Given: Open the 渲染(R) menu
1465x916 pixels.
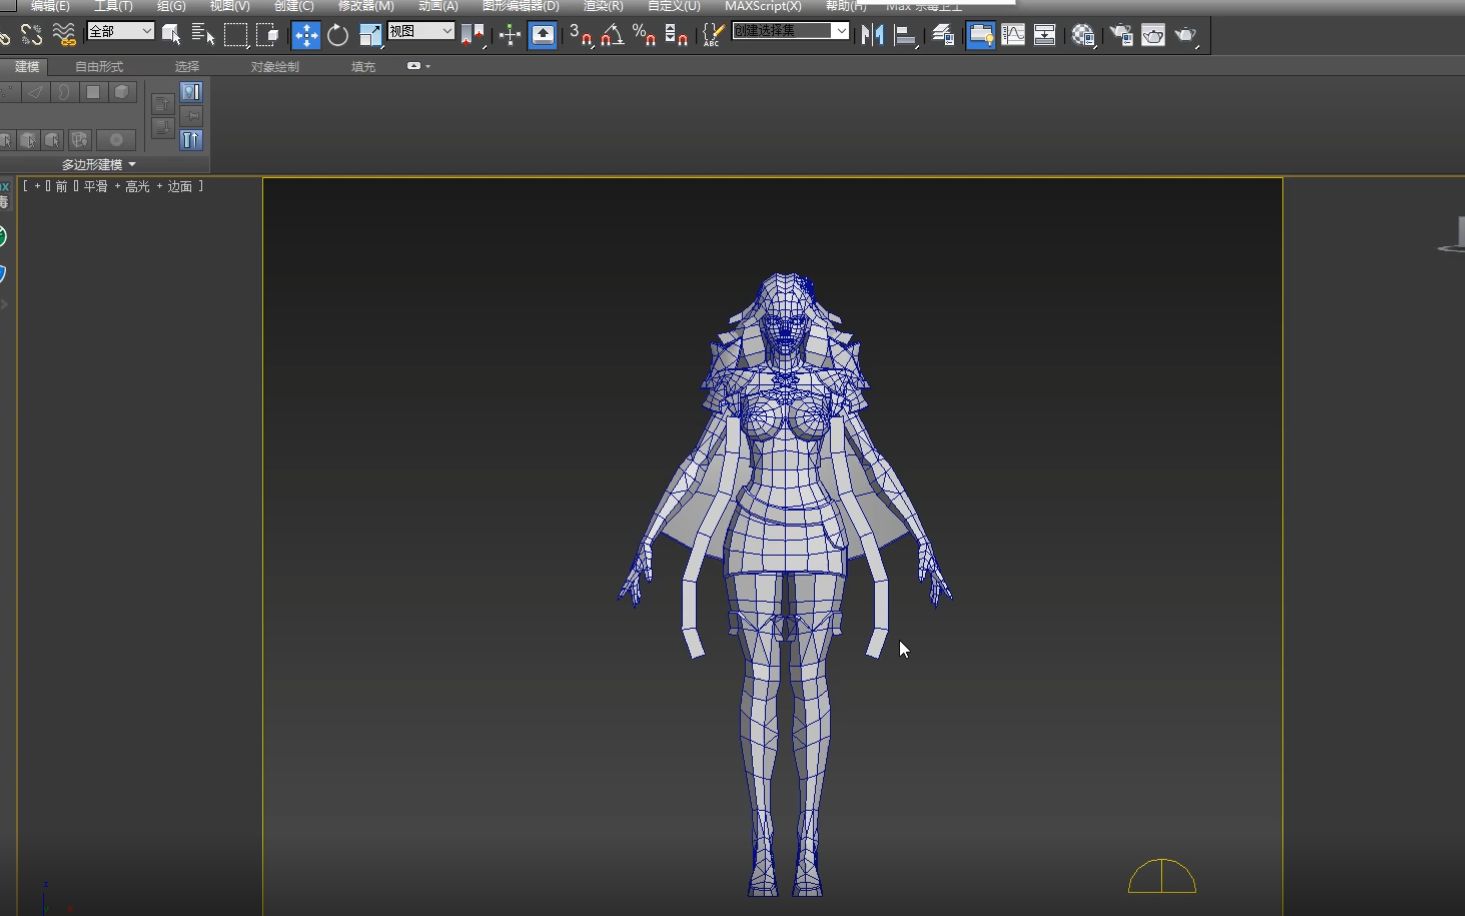Looking at the screenshot, I should 604,6.
